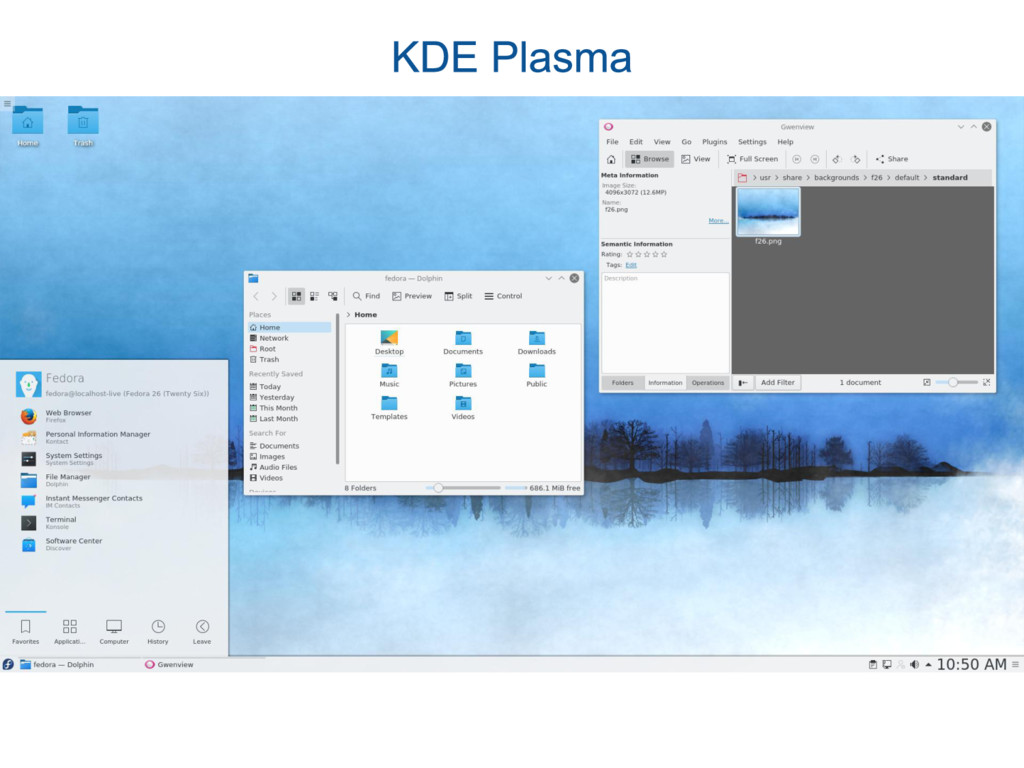Rotate image left in Gwenview

[837, 159]
